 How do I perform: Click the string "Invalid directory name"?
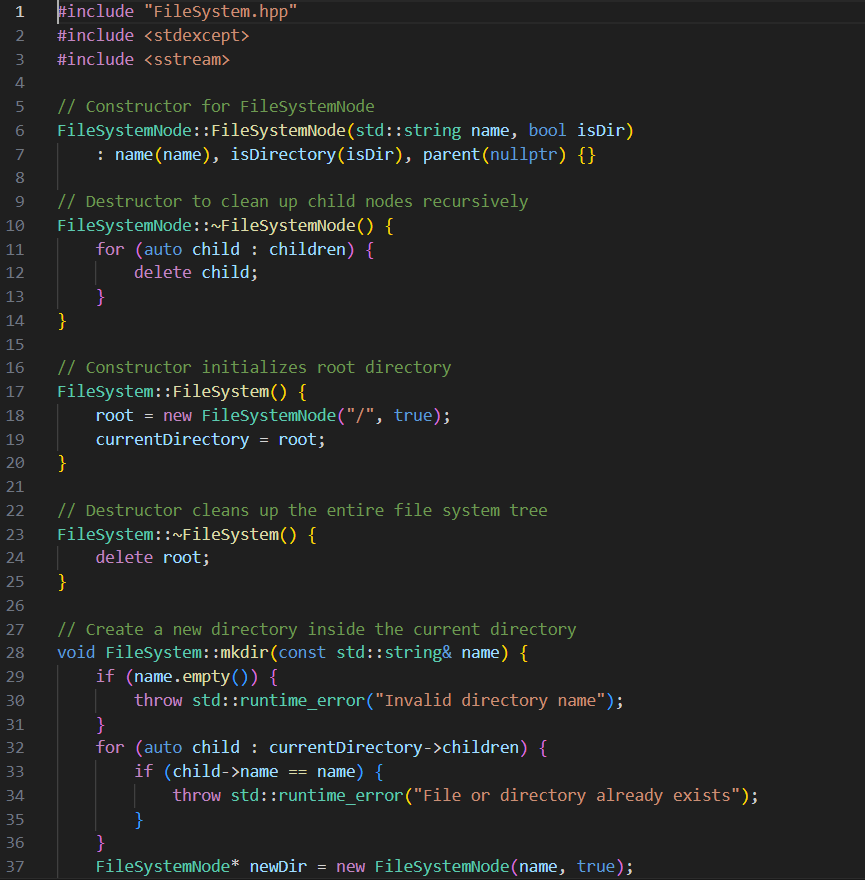click(x=490, y=700)
